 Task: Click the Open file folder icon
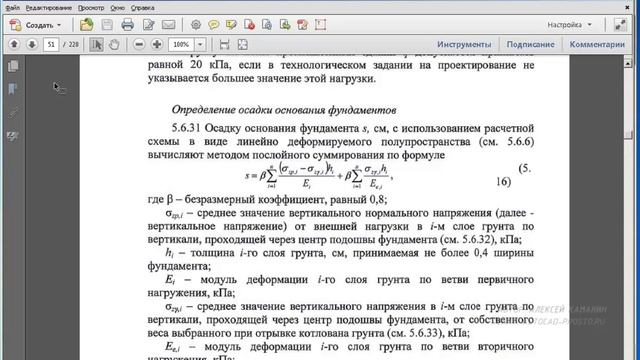(x=86, y=25)
